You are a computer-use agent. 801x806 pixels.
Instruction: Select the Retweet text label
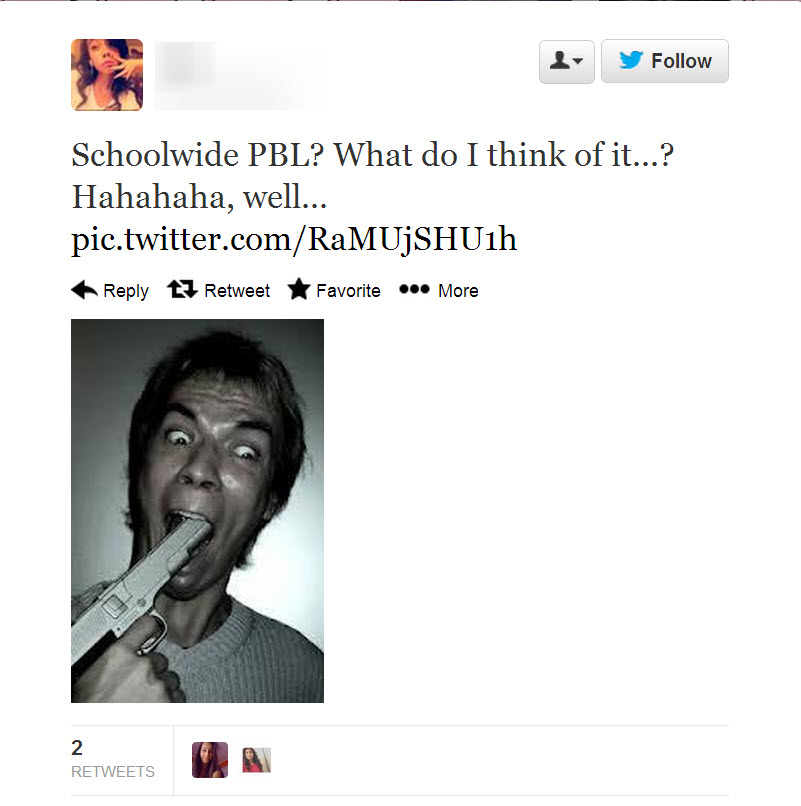[x=237, y=291]
